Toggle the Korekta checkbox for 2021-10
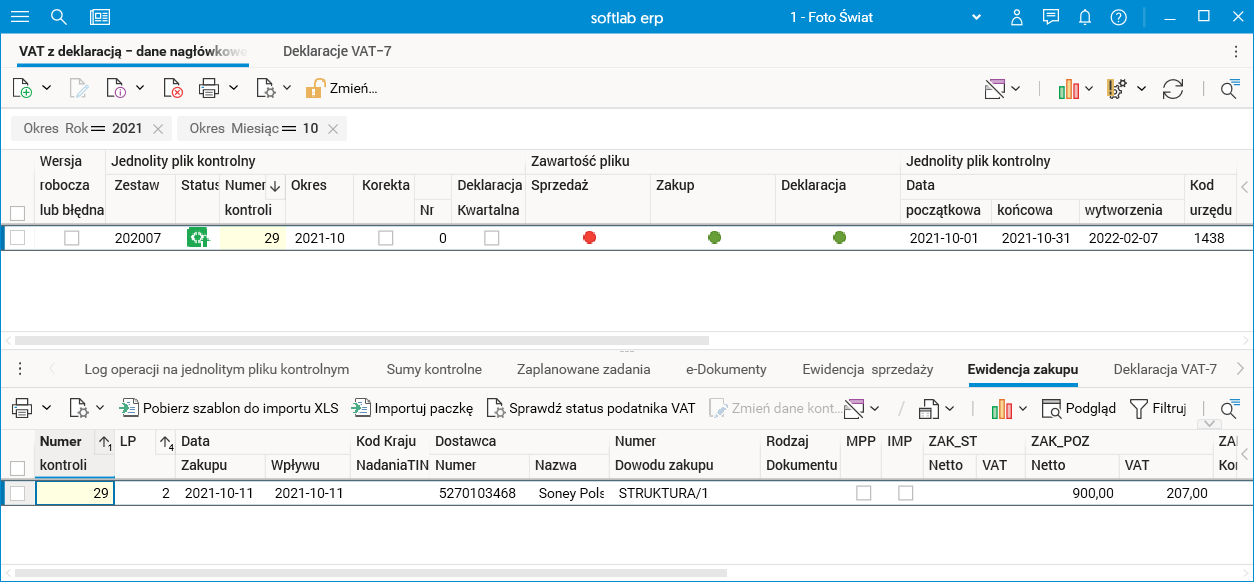Image resolution: width=1254 pixels, height=582 pixels. pyautogui.click(x=385, y=238)
